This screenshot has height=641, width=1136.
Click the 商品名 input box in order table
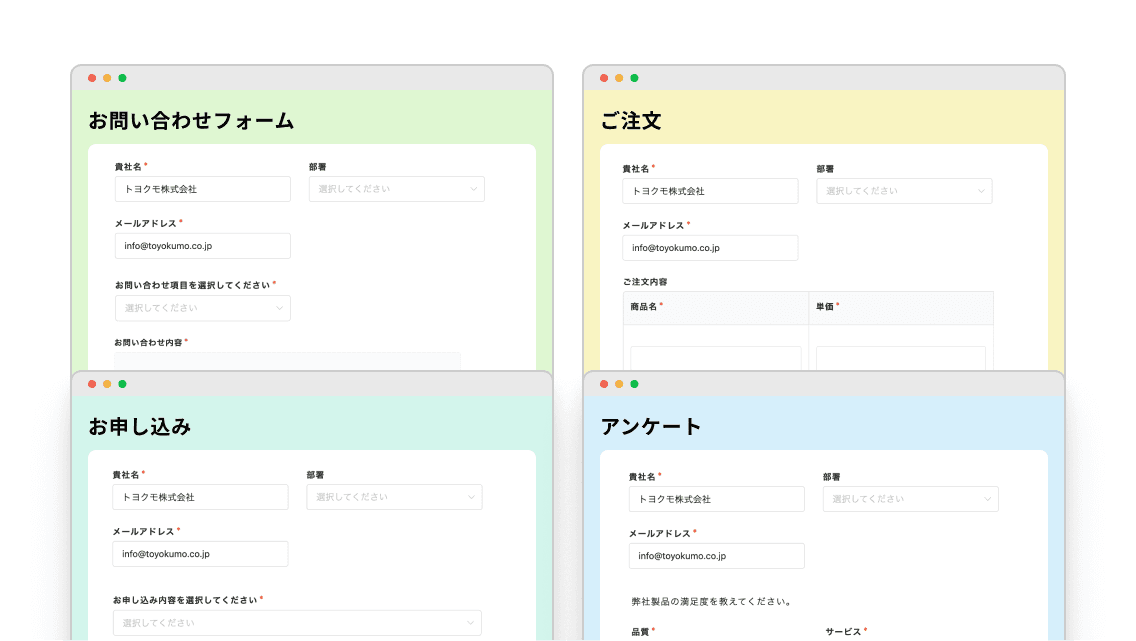tap(715, 359)
